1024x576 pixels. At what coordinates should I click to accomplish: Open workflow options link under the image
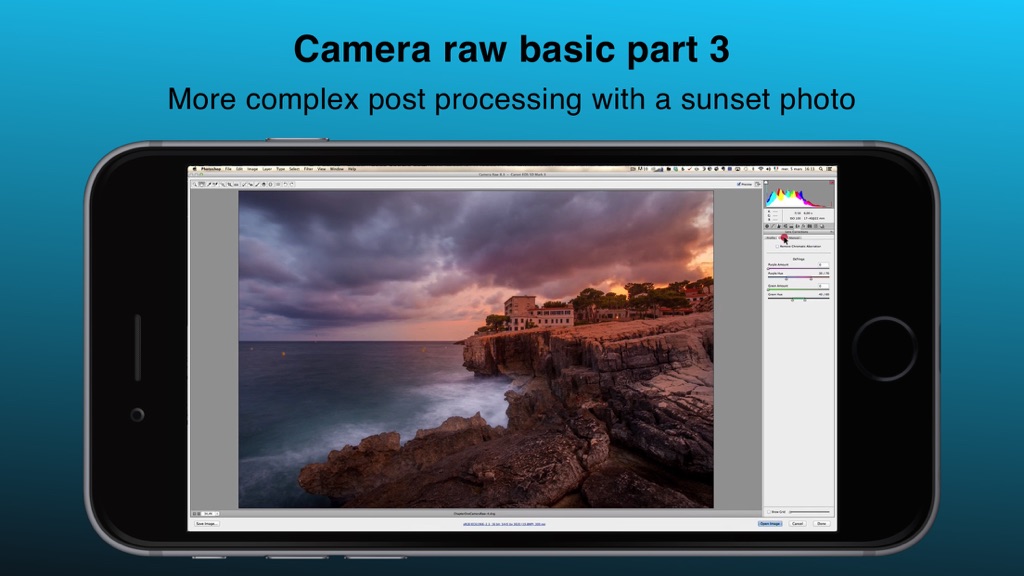coord(504,524)
